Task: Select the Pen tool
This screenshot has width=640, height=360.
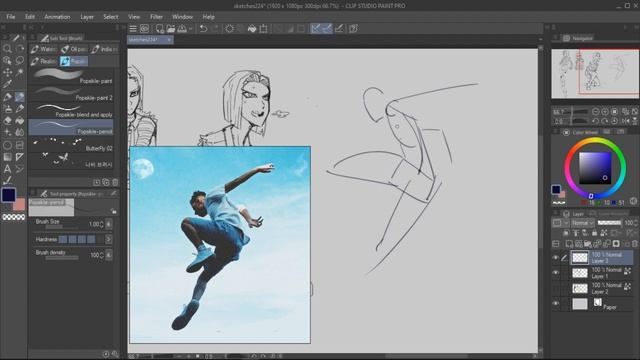Action: 7,97
